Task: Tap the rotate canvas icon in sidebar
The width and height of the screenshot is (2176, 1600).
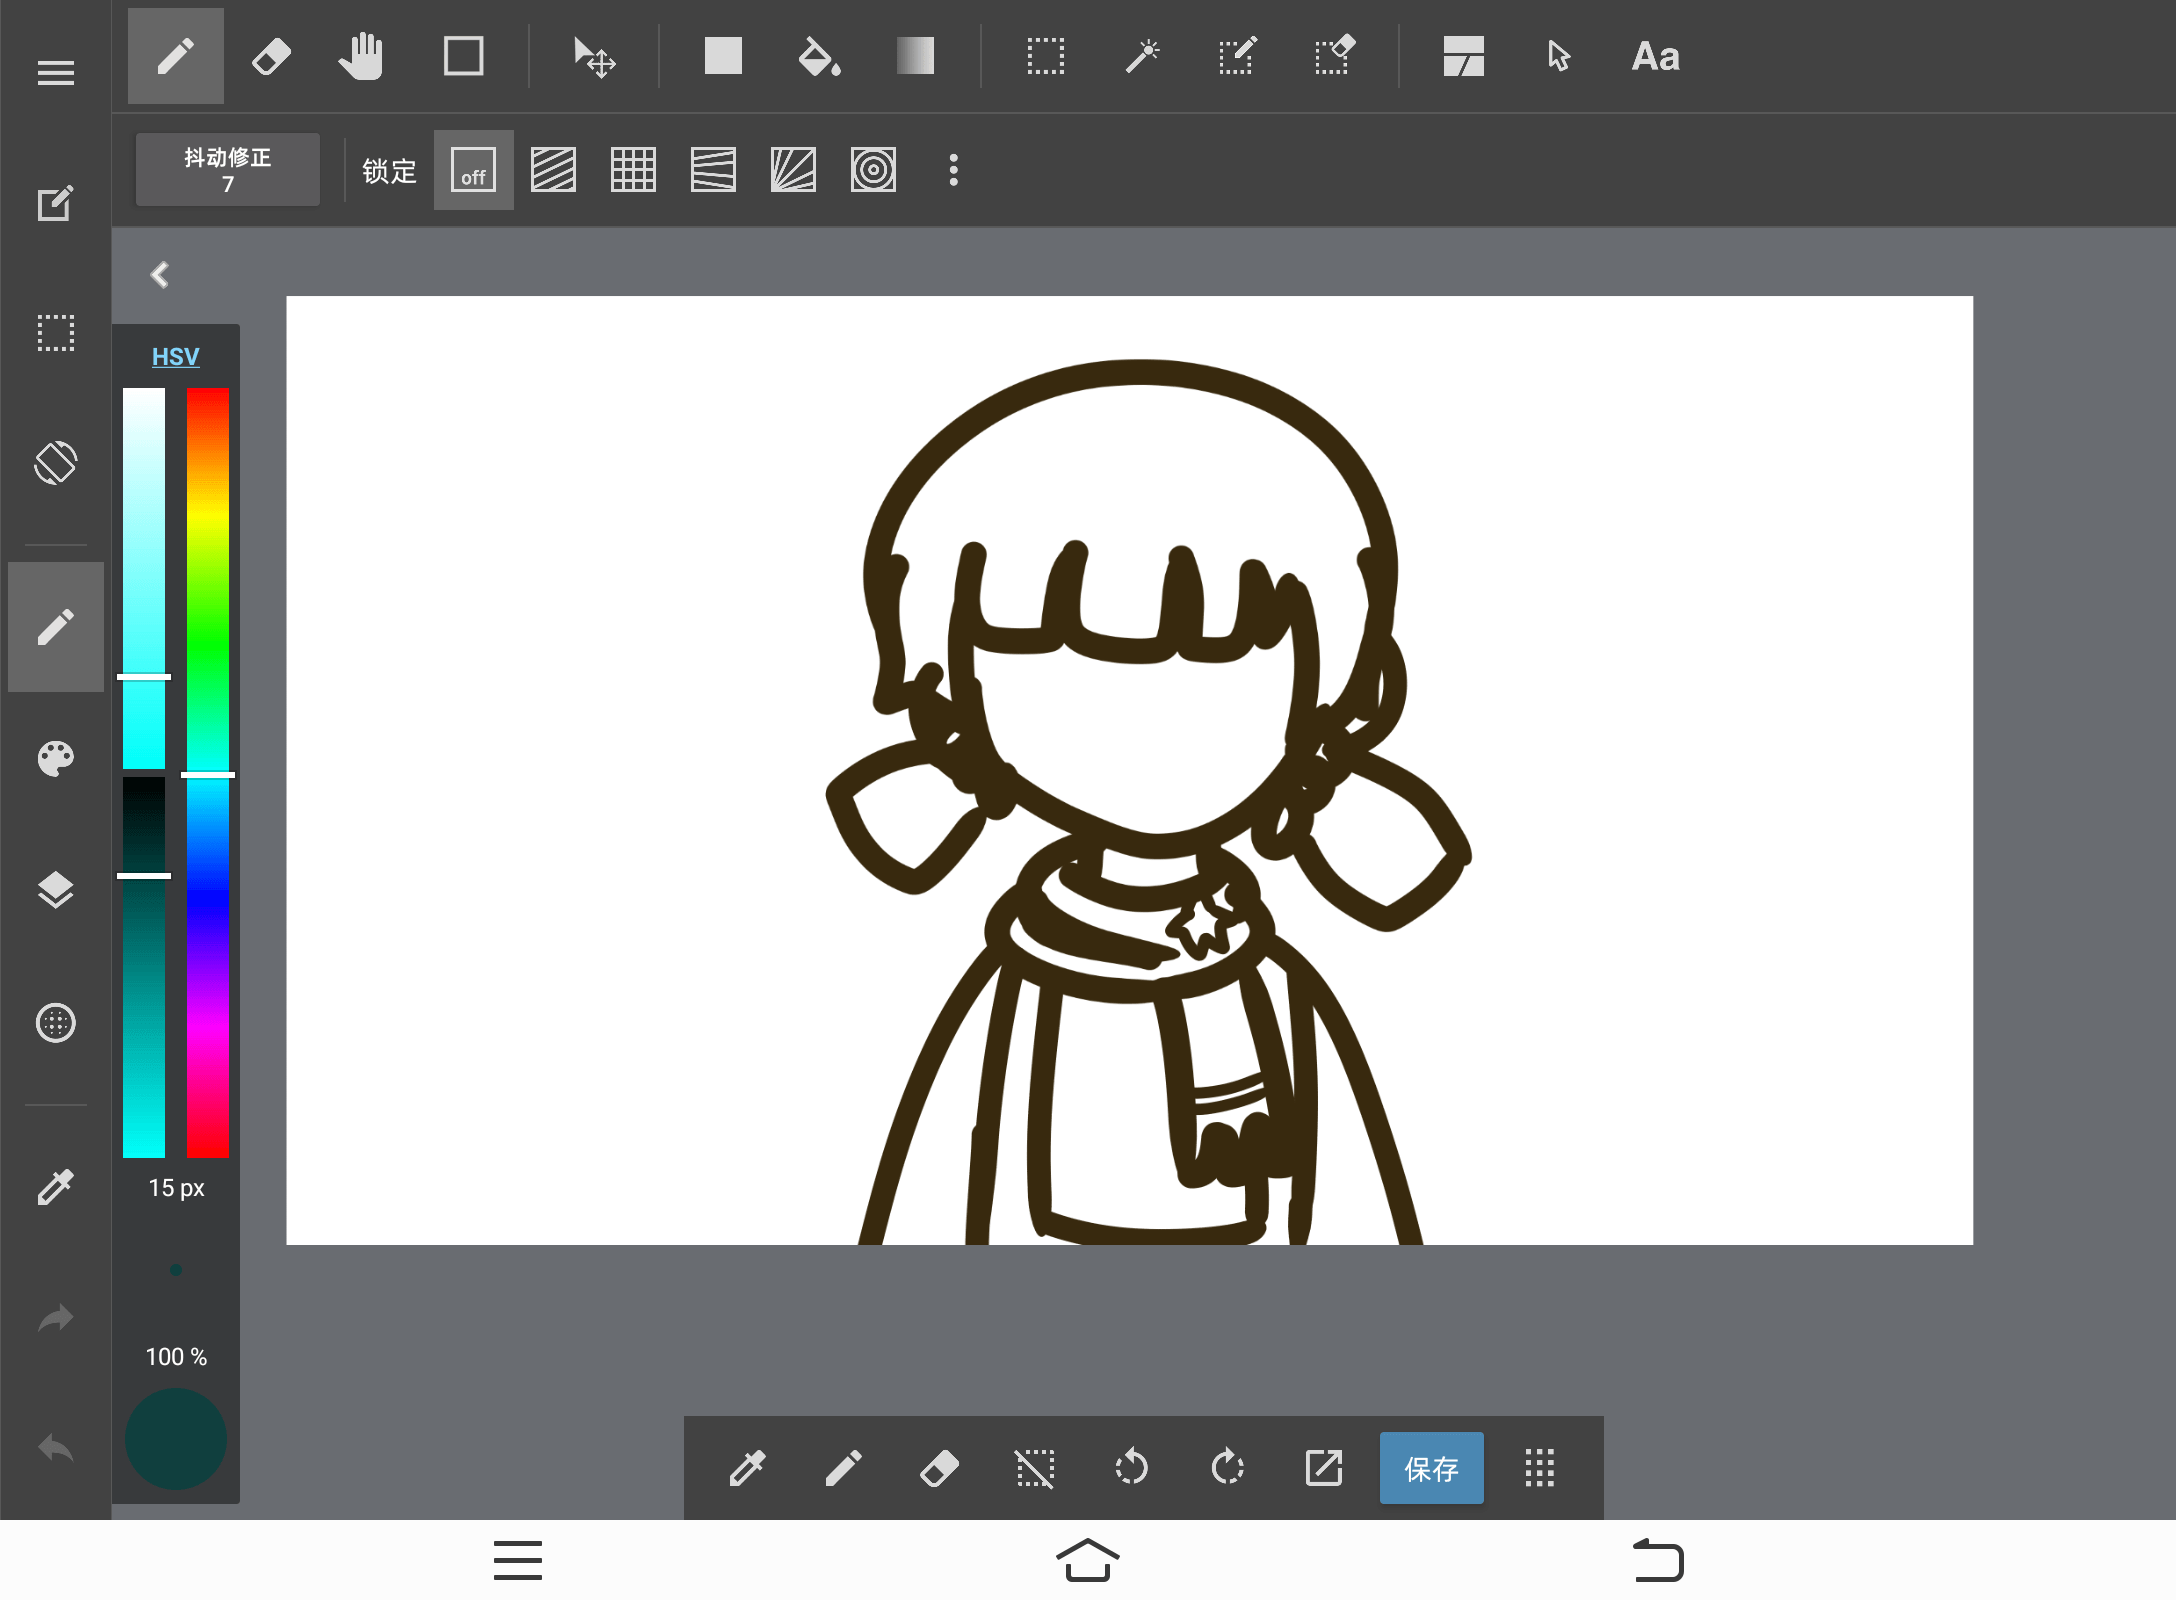Action: click(x=56, y=463)
